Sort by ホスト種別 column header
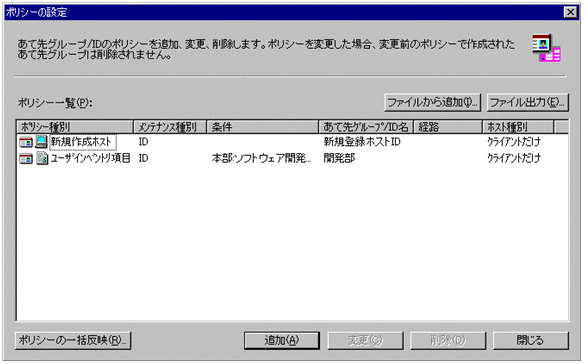585x364 pixels. click(518, 127)
